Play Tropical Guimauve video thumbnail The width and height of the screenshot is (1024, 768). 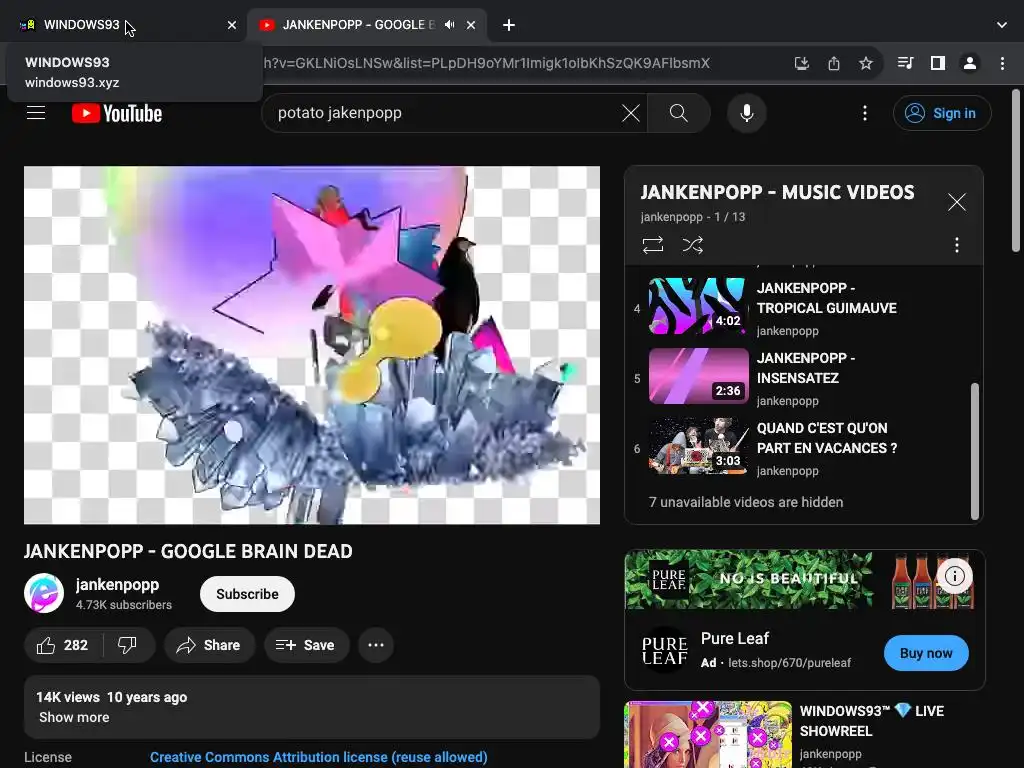[698, 306]
